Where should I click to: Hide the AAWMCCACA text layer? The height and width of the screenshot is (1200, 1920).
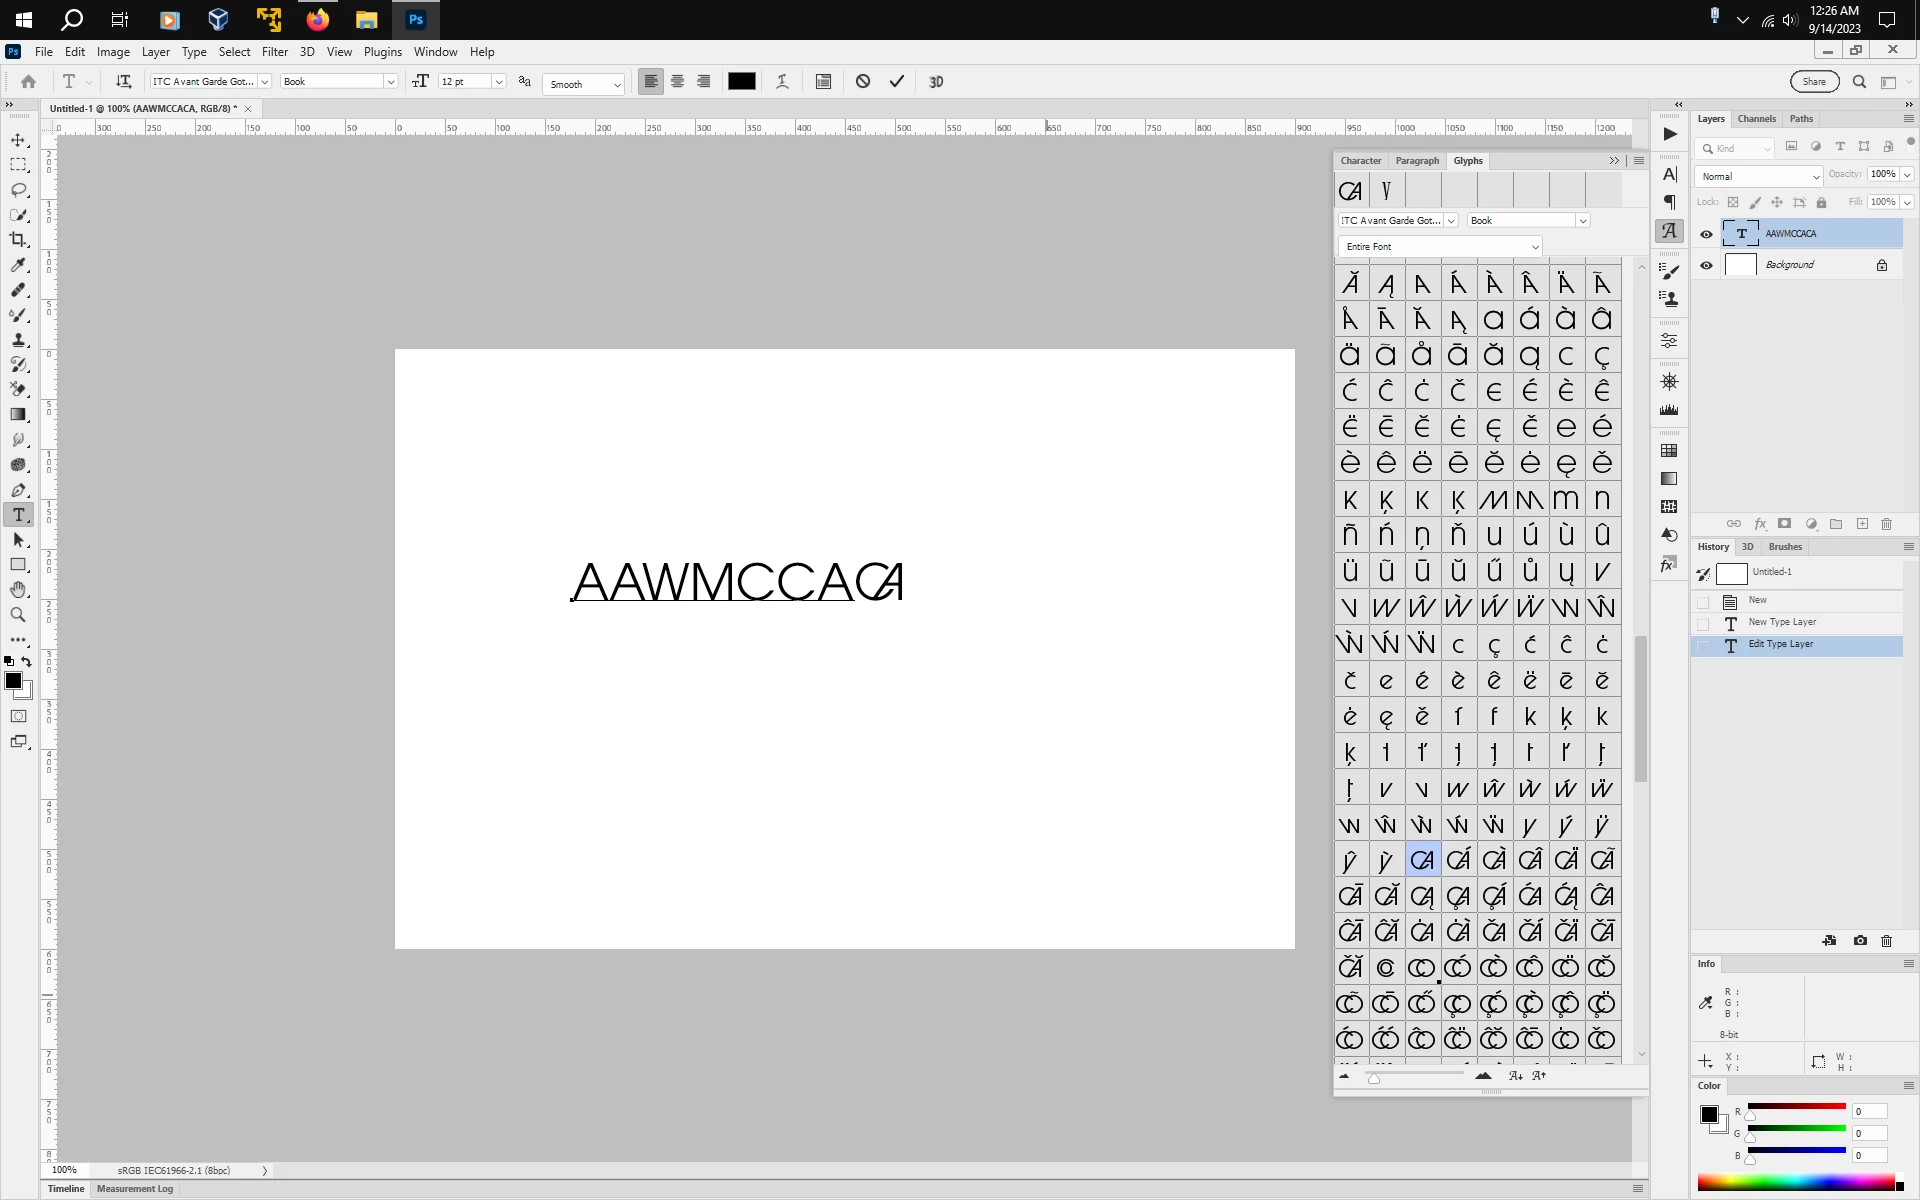(x=1707, y=234)
